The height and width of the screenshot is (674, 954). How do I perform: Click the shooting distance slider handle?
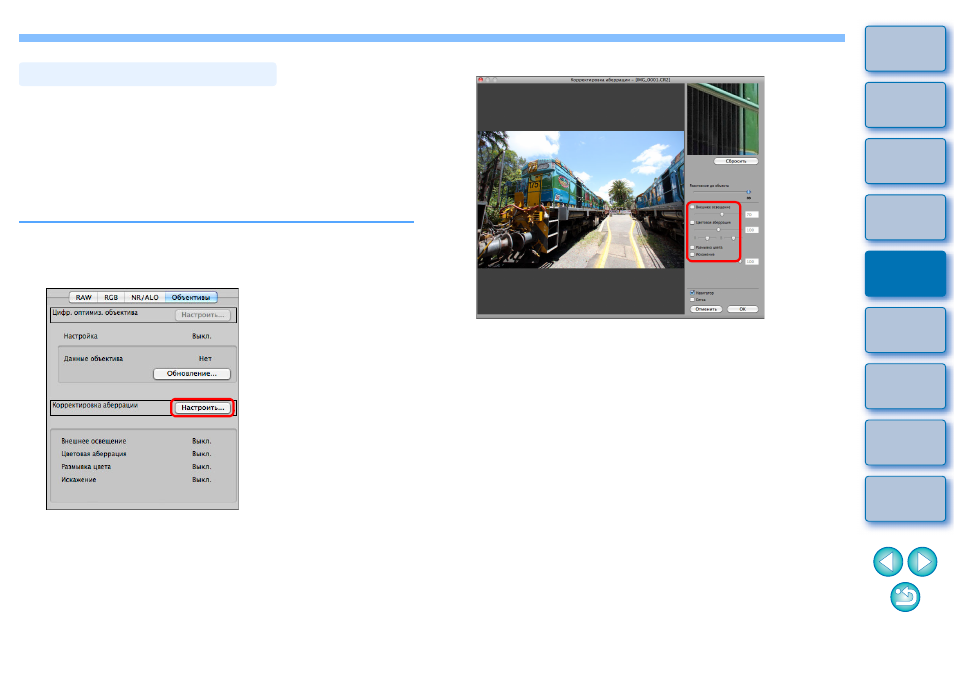(x=748, y=192)
